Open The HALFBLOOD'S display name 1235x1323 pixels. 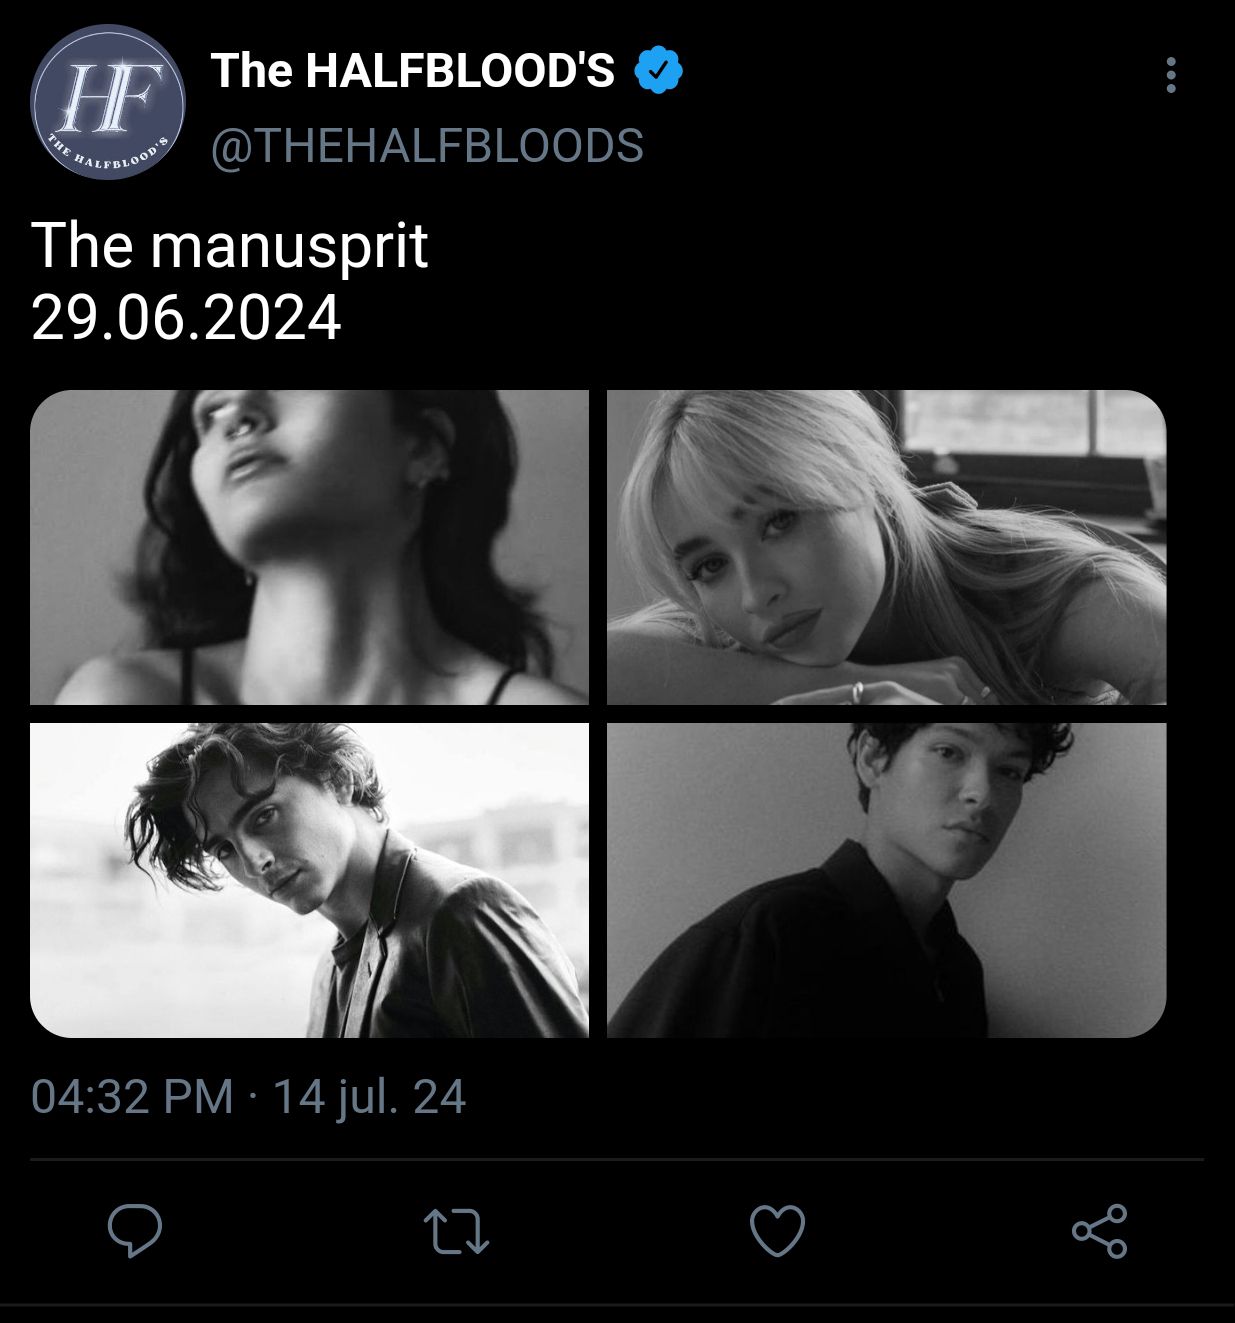point(412,70)
